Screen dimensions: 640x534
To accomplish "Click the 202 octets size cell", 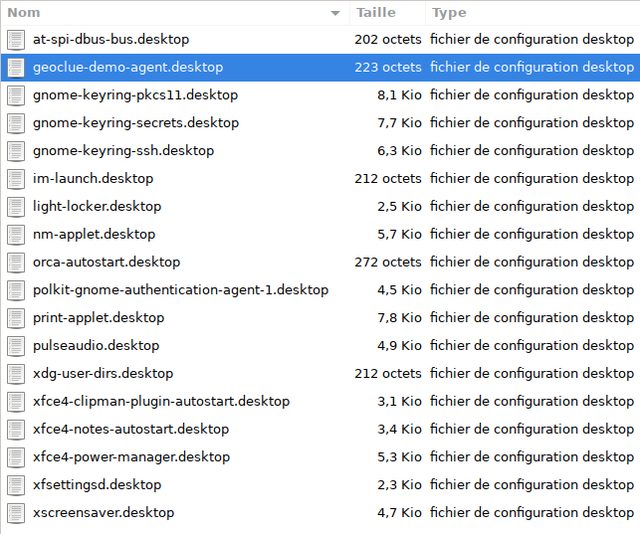I will click(388, 40).
